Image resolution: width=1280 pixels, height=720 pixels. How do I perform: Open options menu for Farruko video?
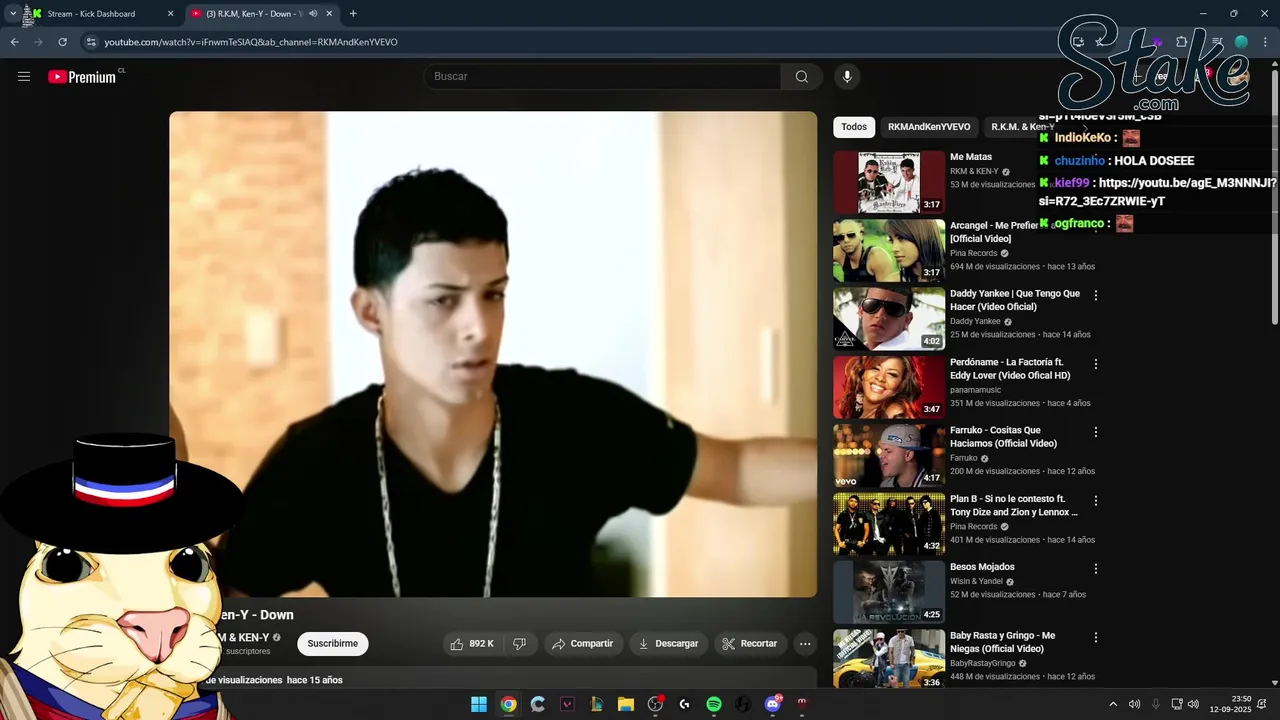tap(1096, 432)
